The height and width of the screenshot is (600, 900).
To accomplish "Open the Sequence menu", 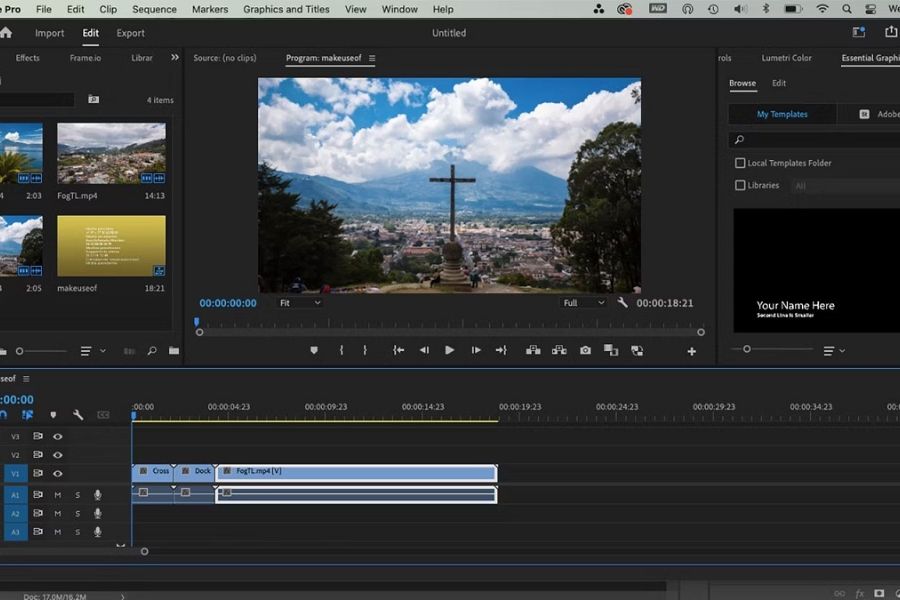I will [x=154, y=9].
